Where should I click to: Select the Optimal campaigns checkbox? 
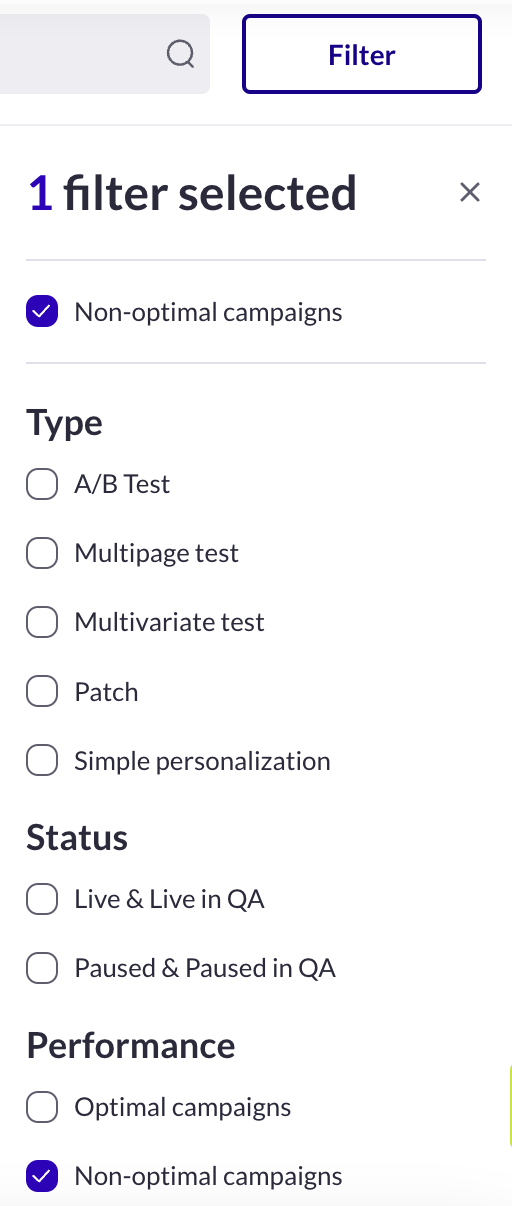coord(42,1107)
